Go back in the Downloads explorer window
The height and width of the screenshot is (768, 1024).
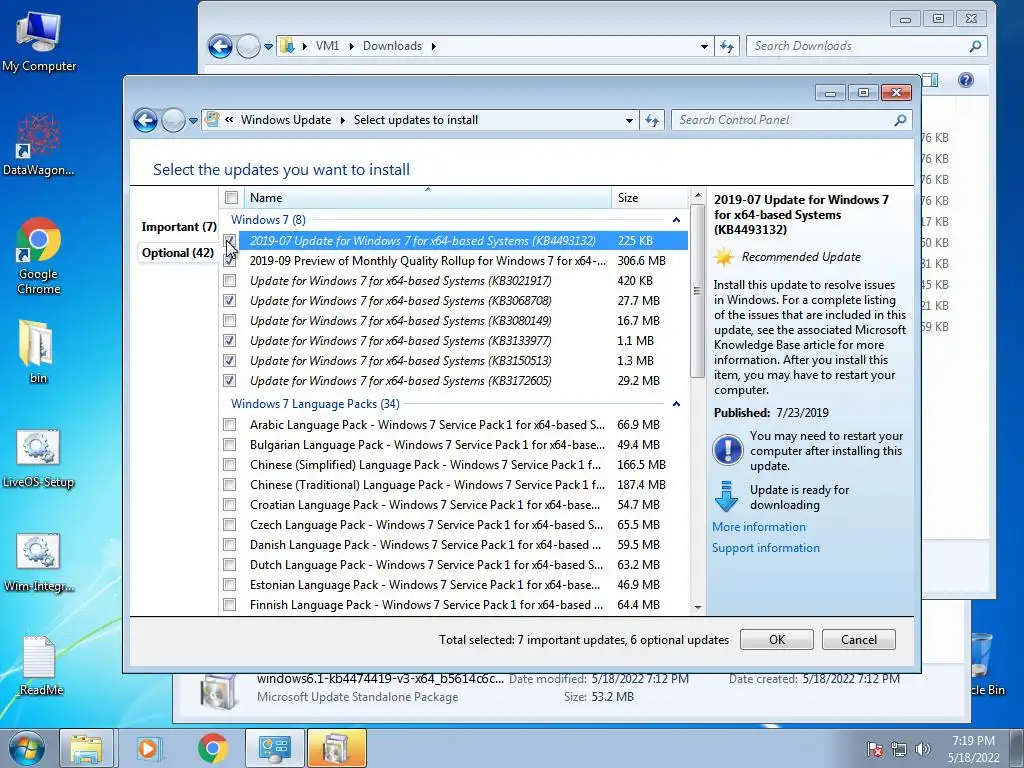tap(220, 46)
